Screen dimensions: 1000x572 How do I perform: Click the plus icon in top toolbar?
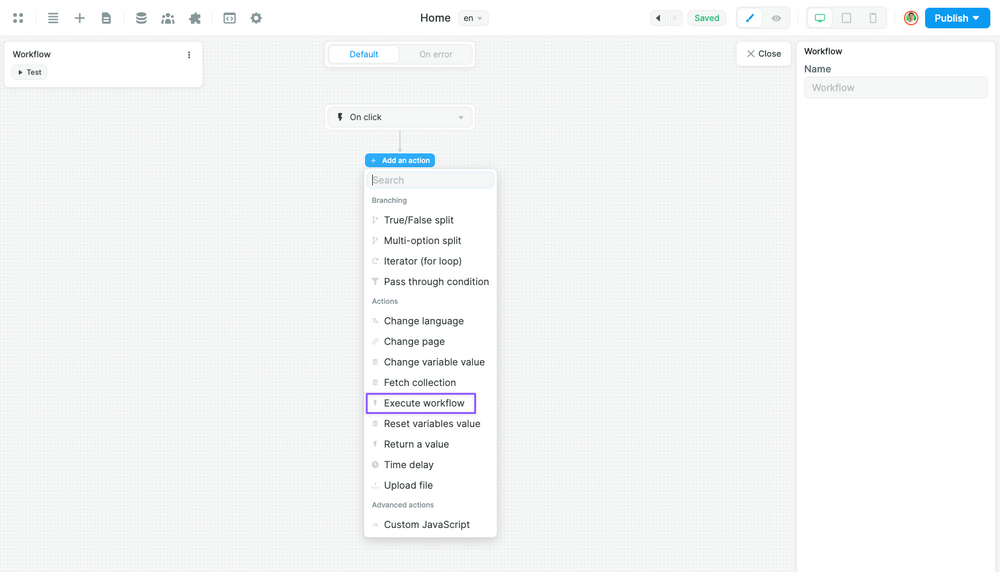pyautogui.click(x=79, y=18)
